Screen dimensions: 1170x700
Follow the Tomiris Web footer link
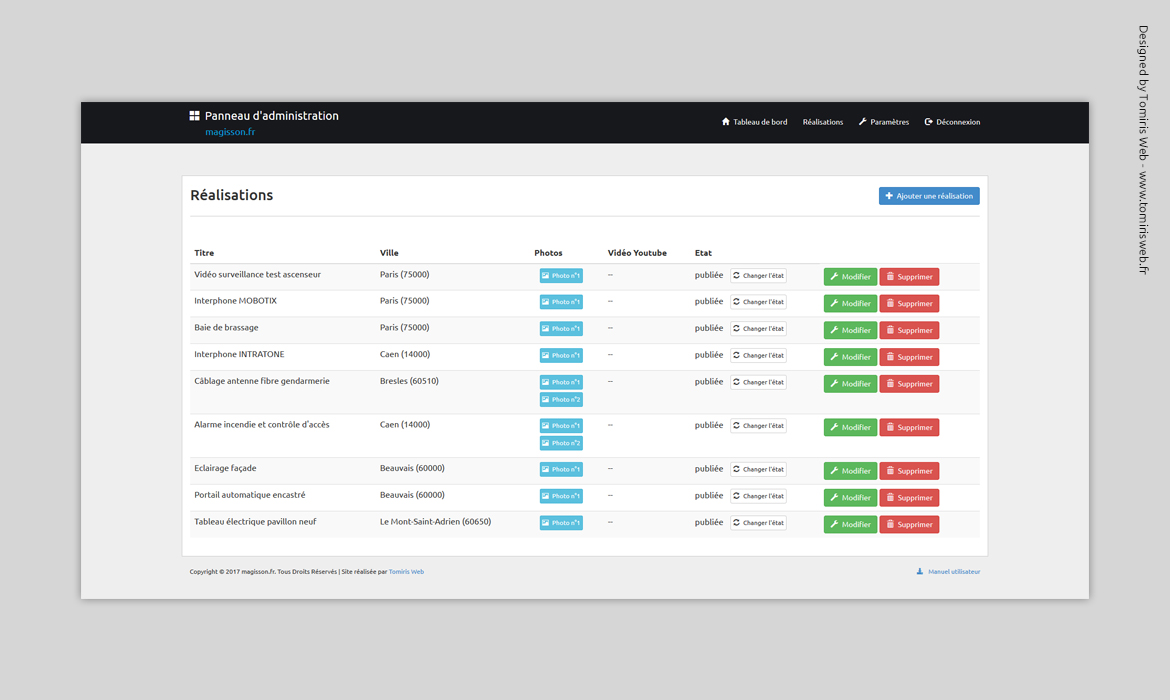(x=406, y=572)
